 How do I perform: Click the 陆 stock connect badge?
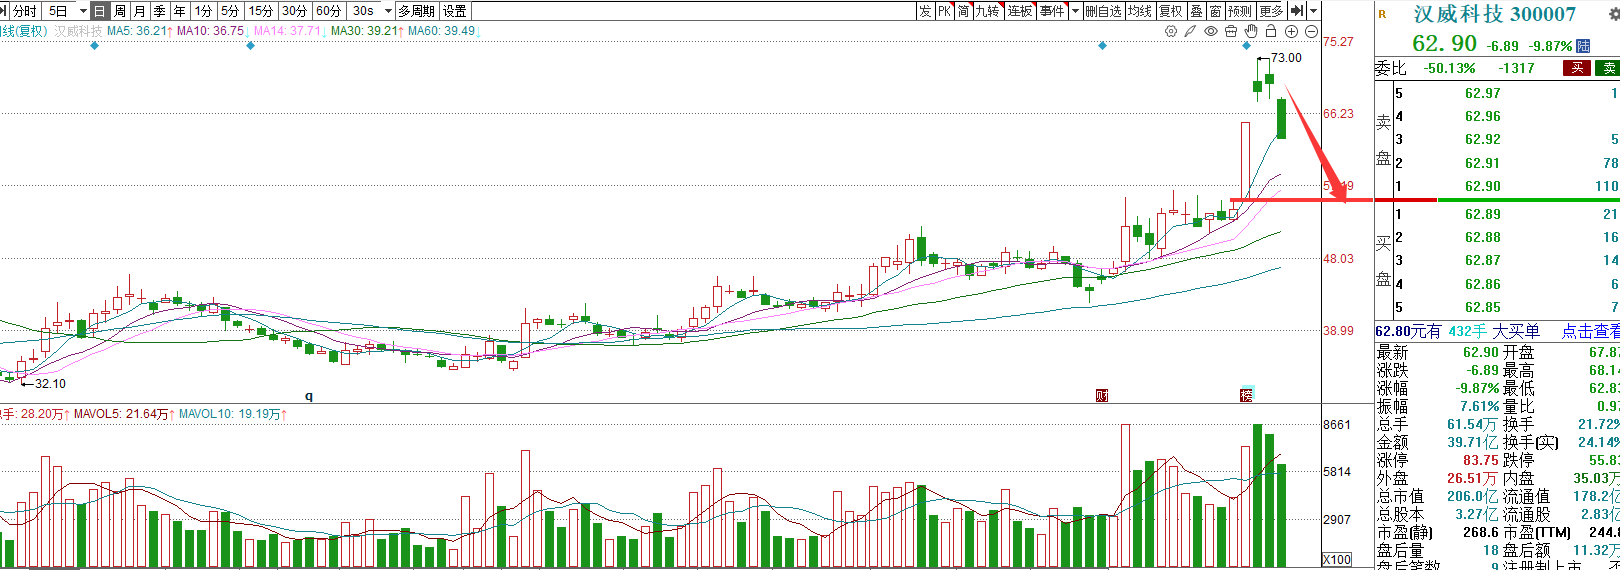tap(1583, 46)
